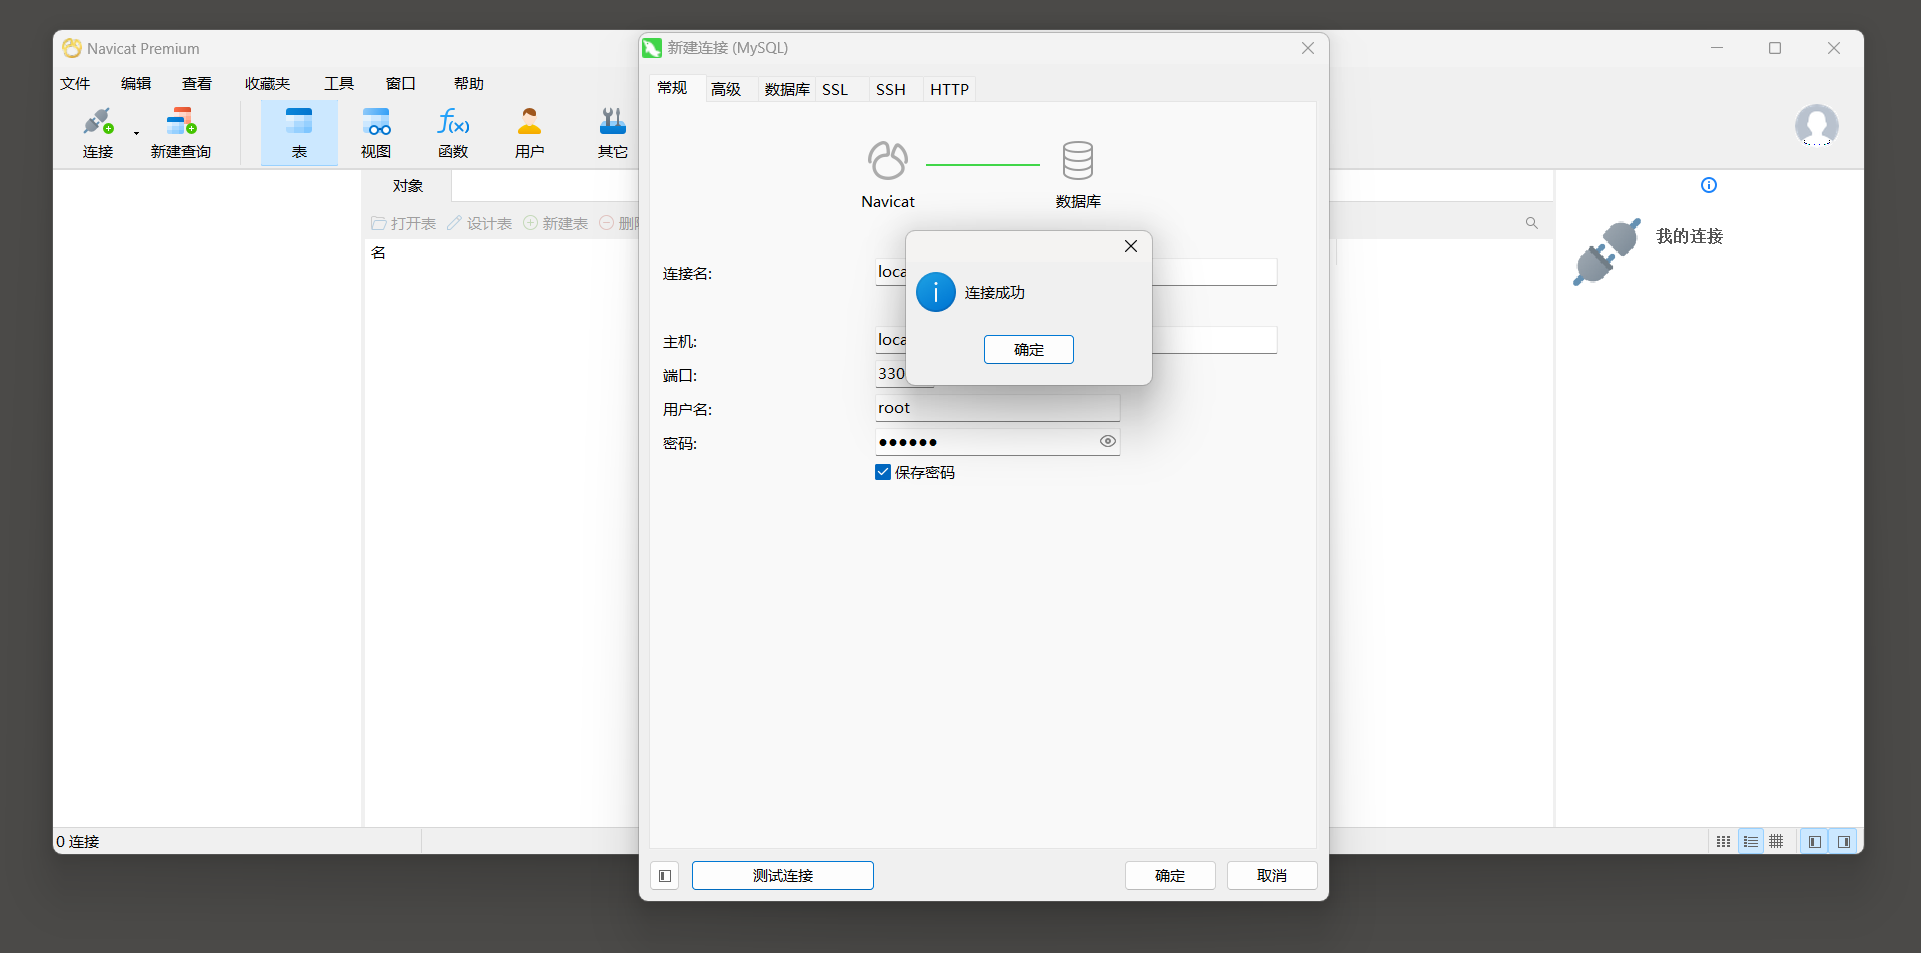Open the 窗口 menu

point(401,84)
